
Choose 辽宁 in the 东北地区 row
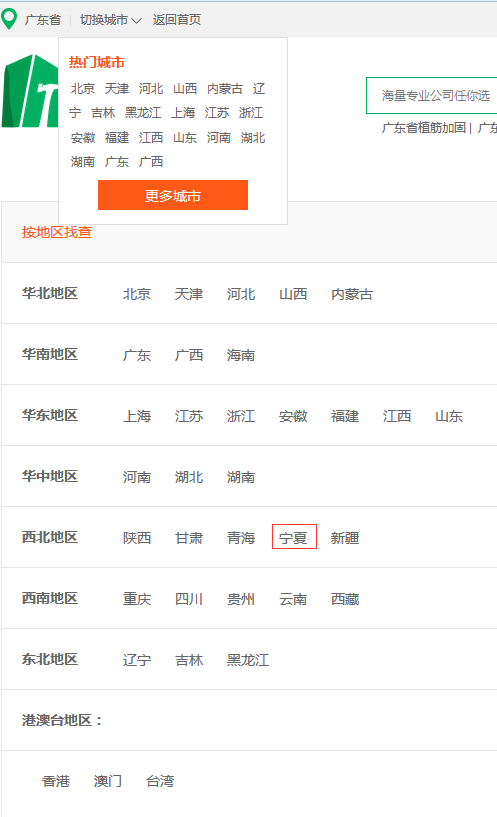[x=136, y=660]
